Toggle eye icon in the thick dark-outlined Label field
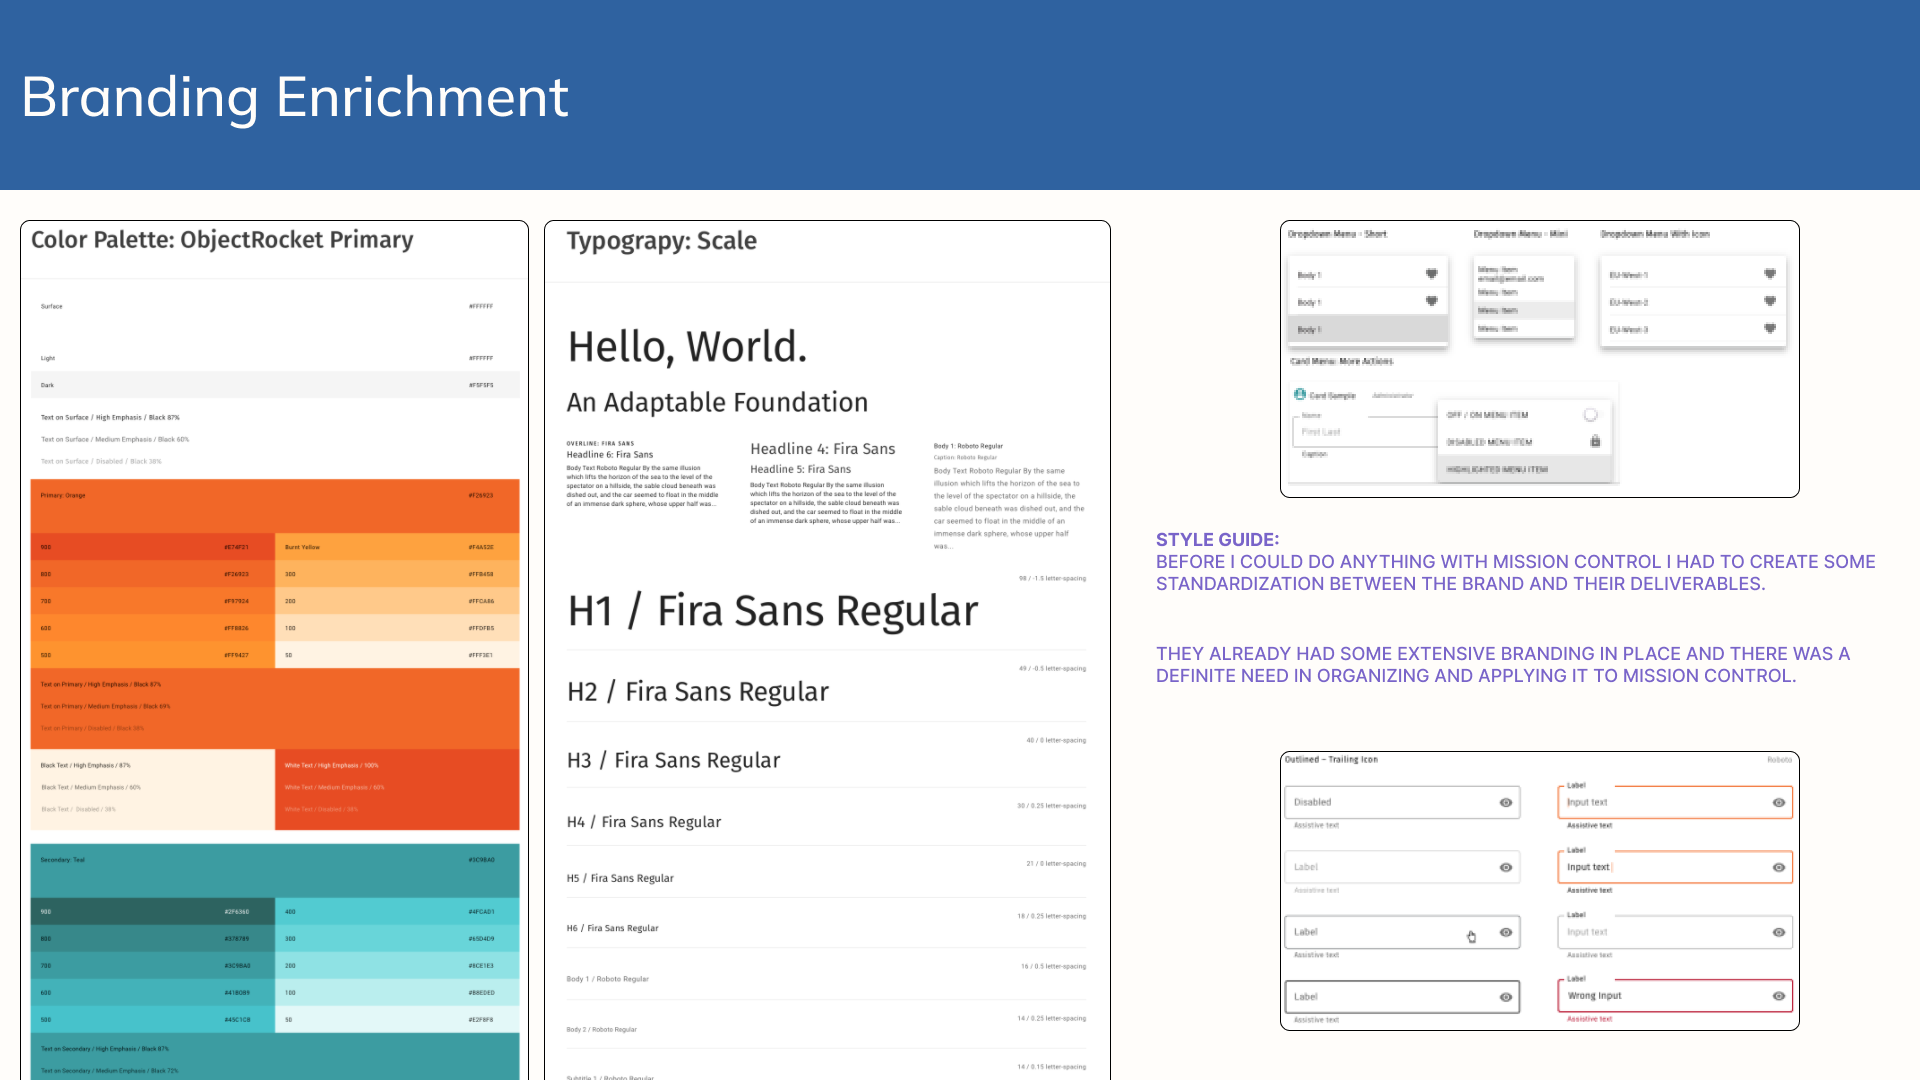Screen dimensions: 1920x1080 coord(1506,997)
